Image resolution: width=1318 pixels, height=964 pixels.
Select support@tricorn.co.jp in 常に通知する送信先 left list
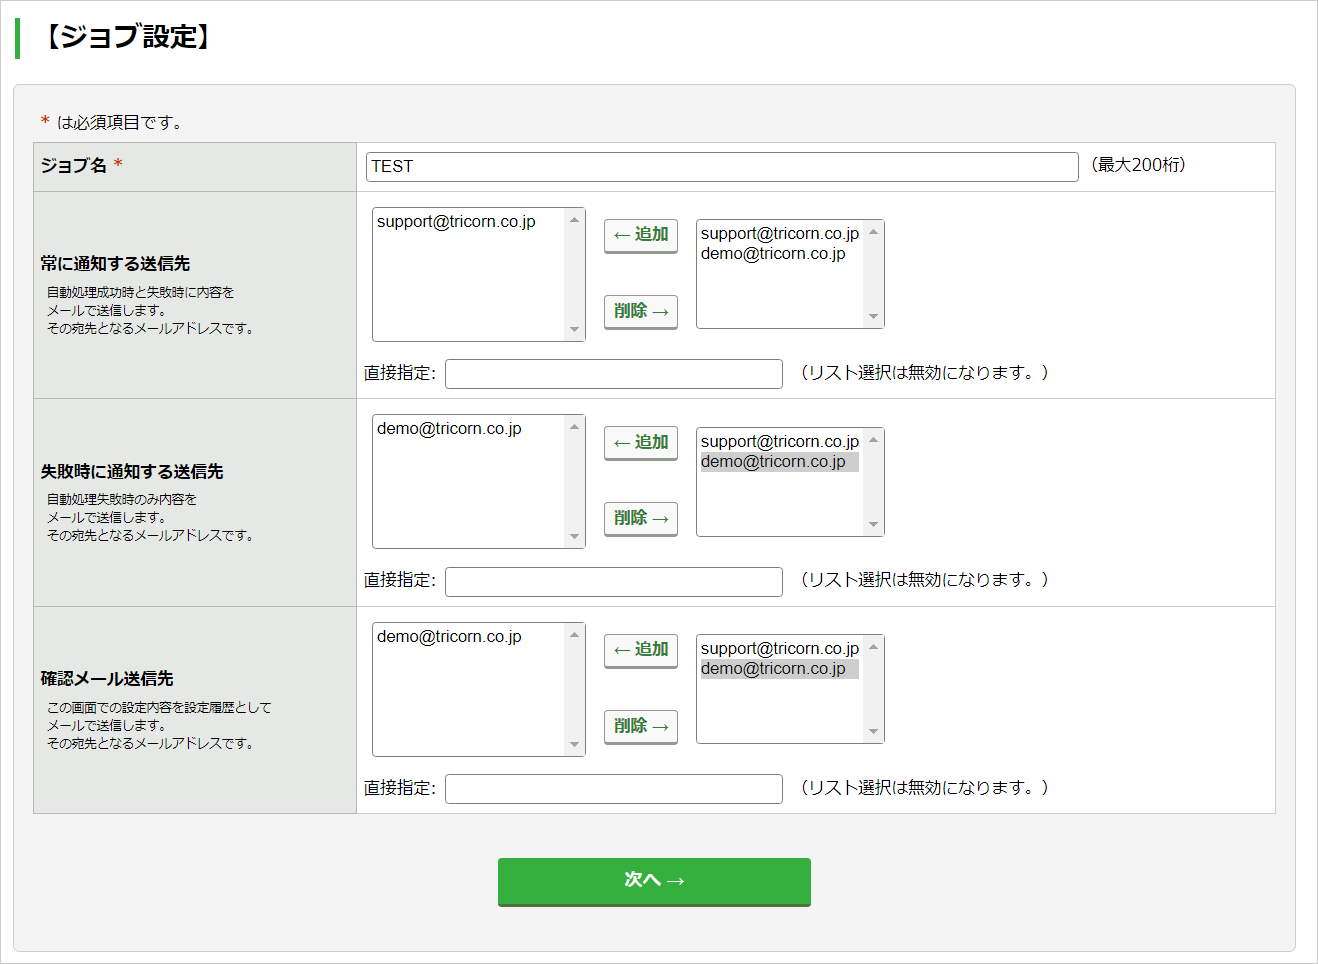(x=456, y=222)
